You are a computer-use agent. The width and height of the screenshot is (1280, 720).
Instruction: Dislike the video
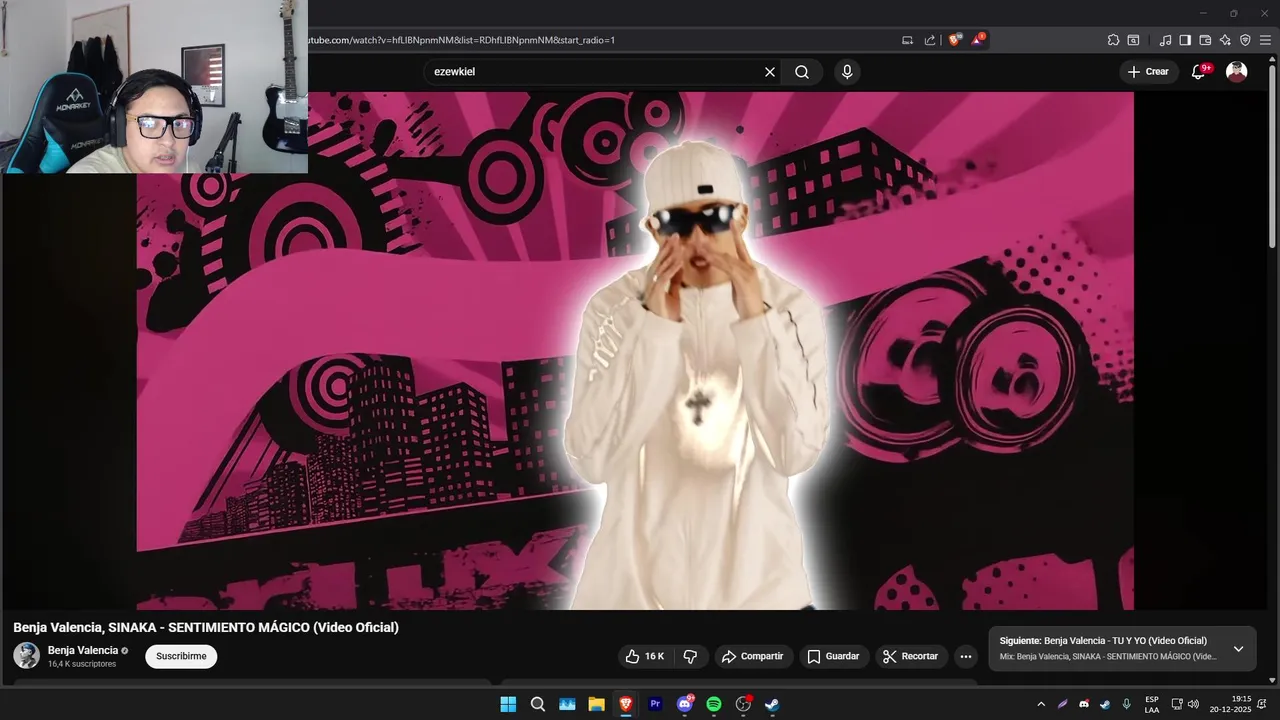690,656
